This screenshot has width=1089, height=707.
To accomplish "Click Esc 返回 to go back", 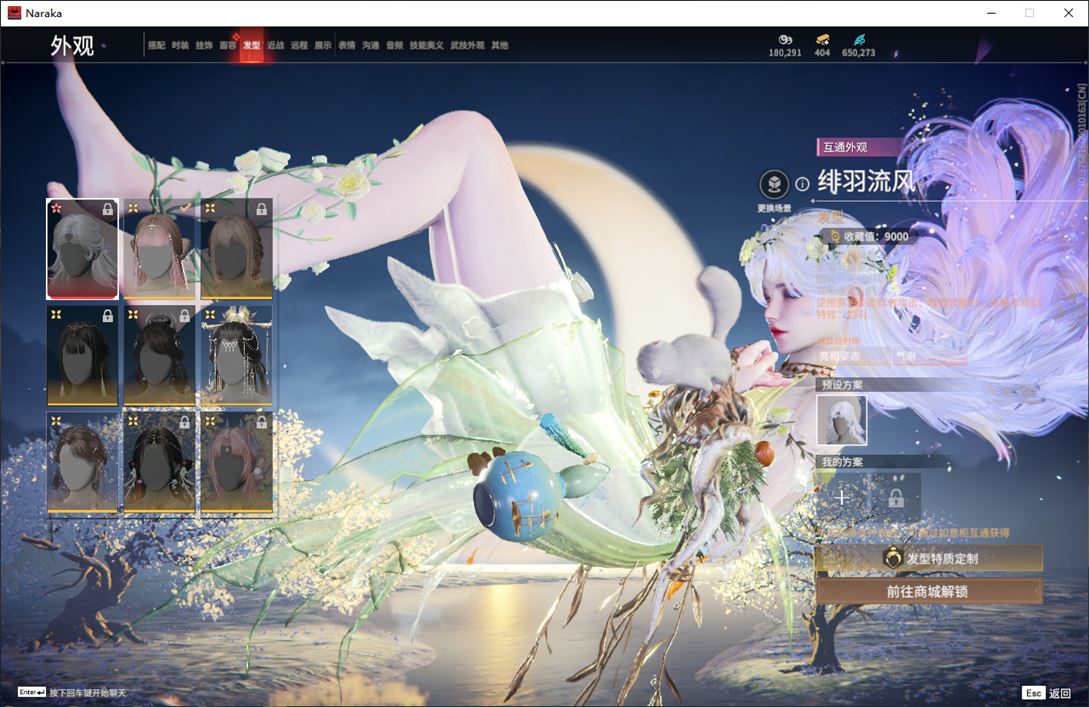I will point(1047,693).
